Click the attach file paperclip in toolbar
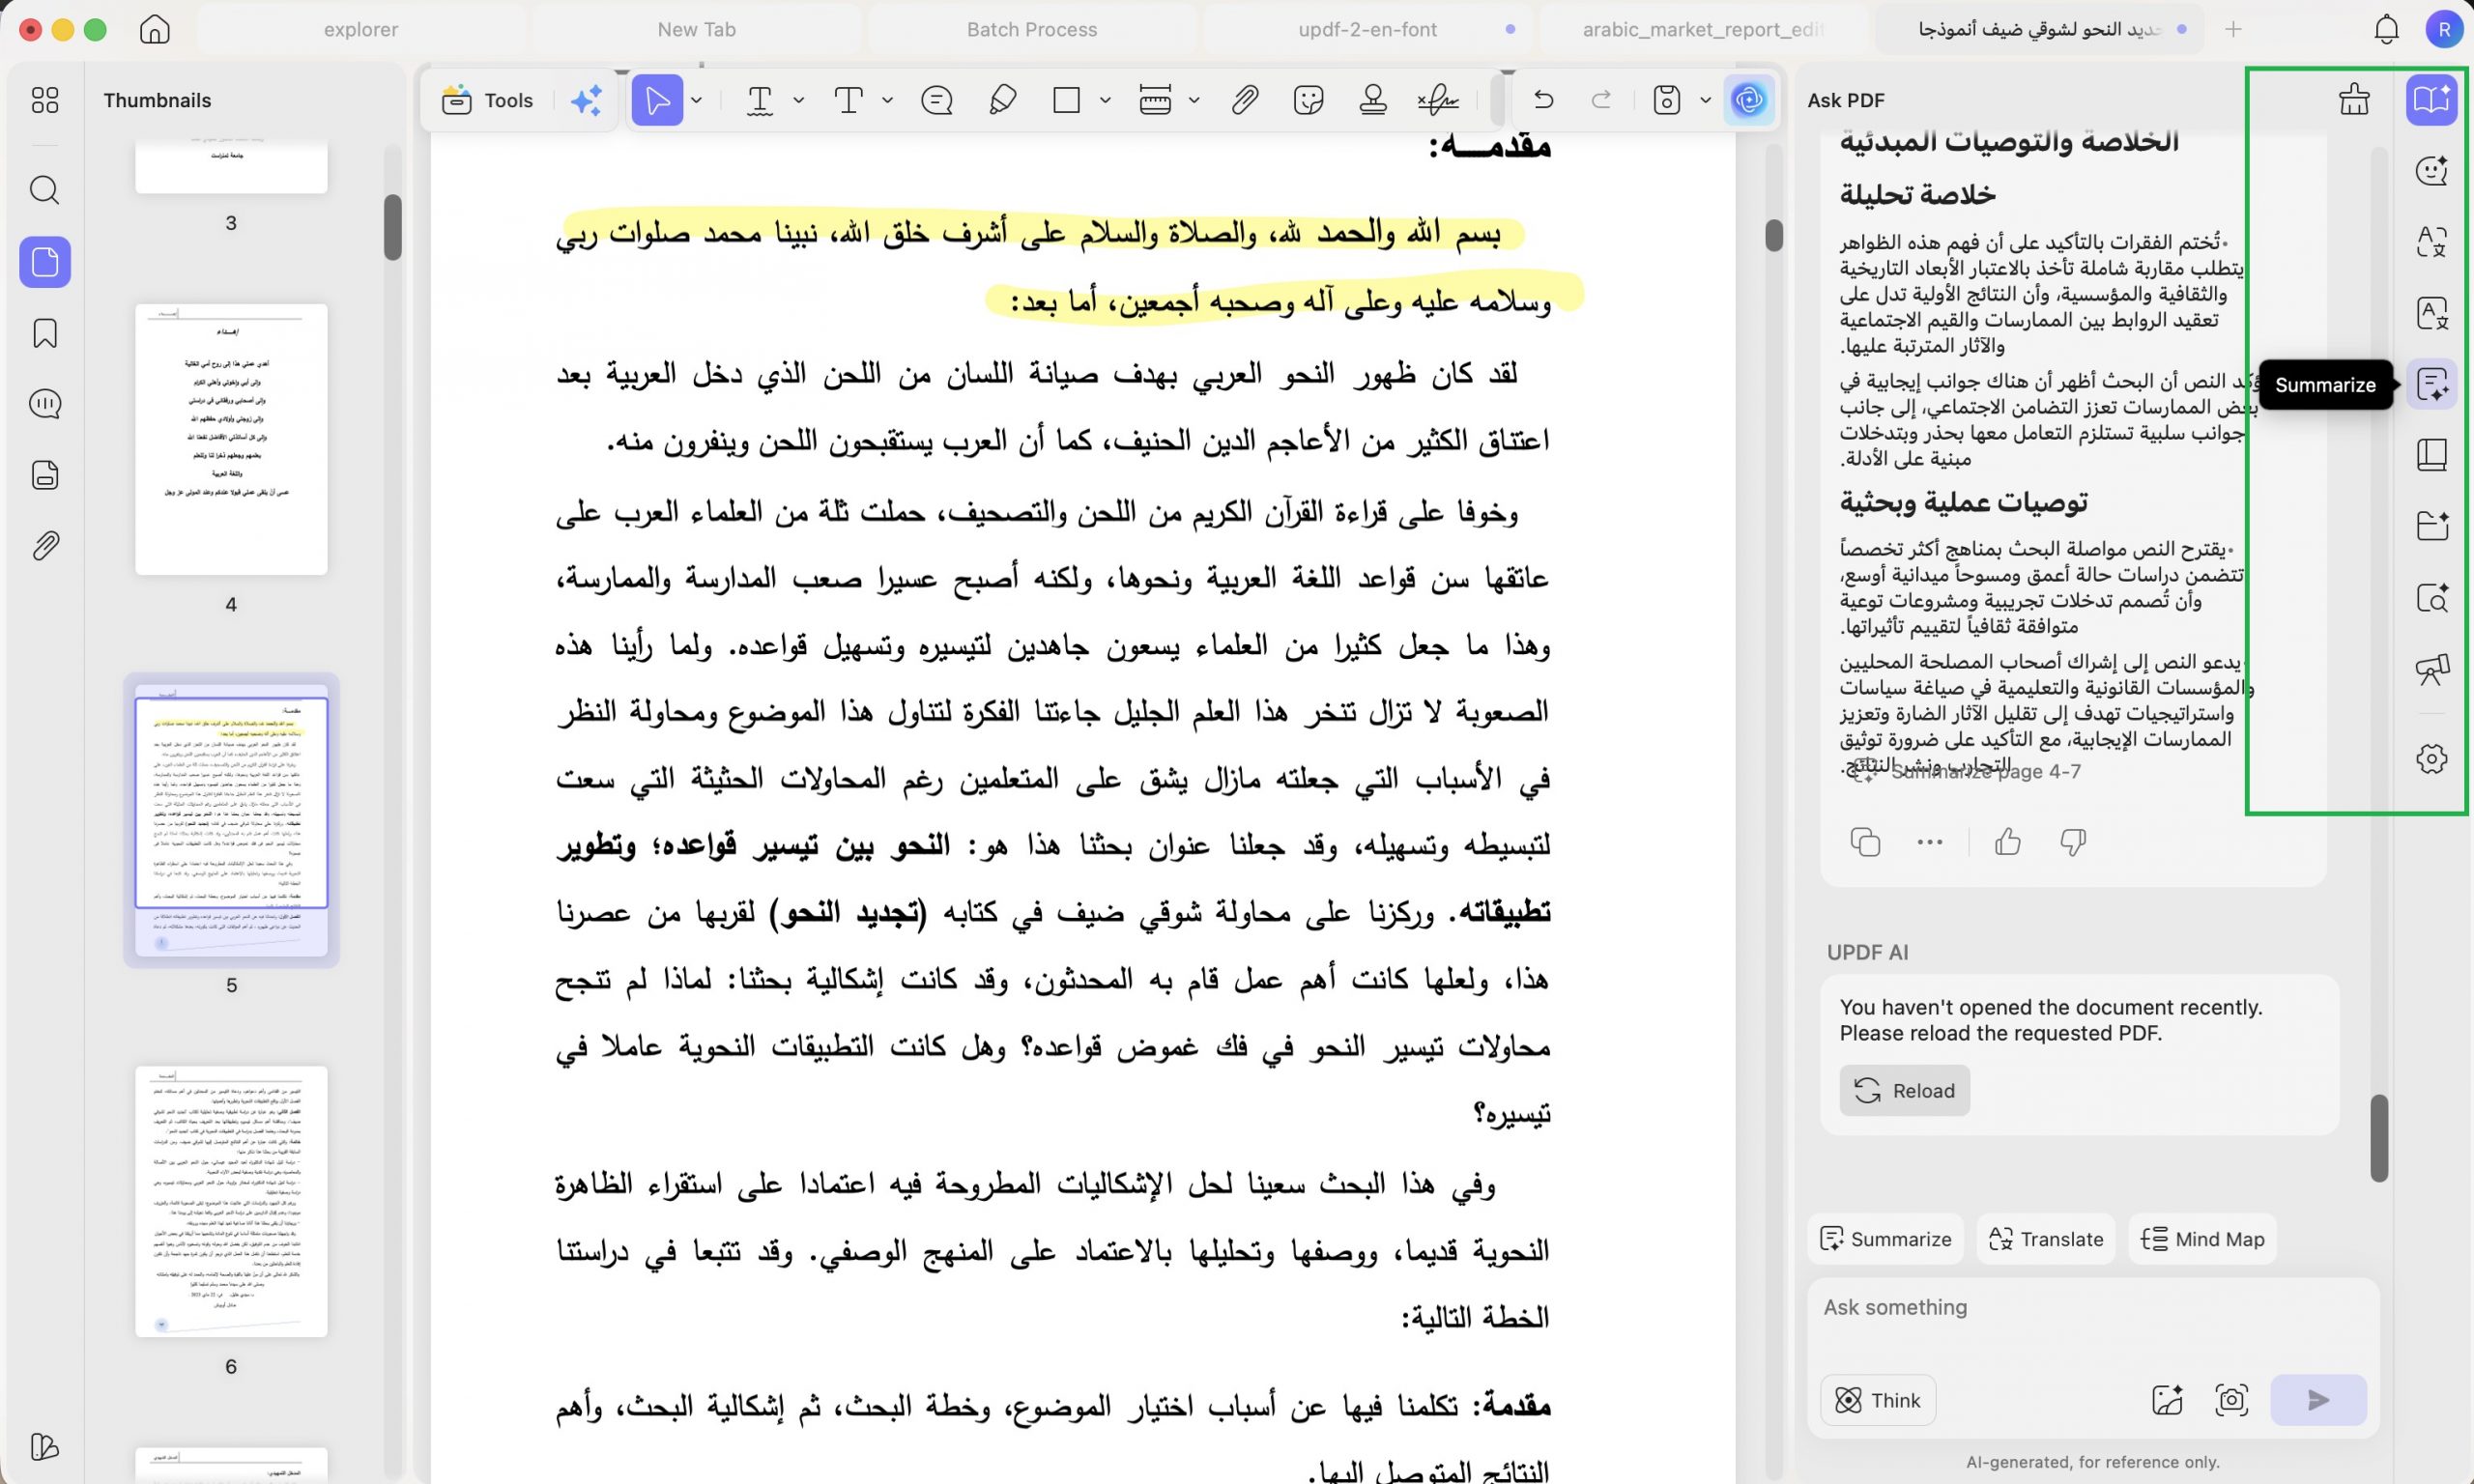Screen dimensions: 2474x1484 tap(1244, 100)
